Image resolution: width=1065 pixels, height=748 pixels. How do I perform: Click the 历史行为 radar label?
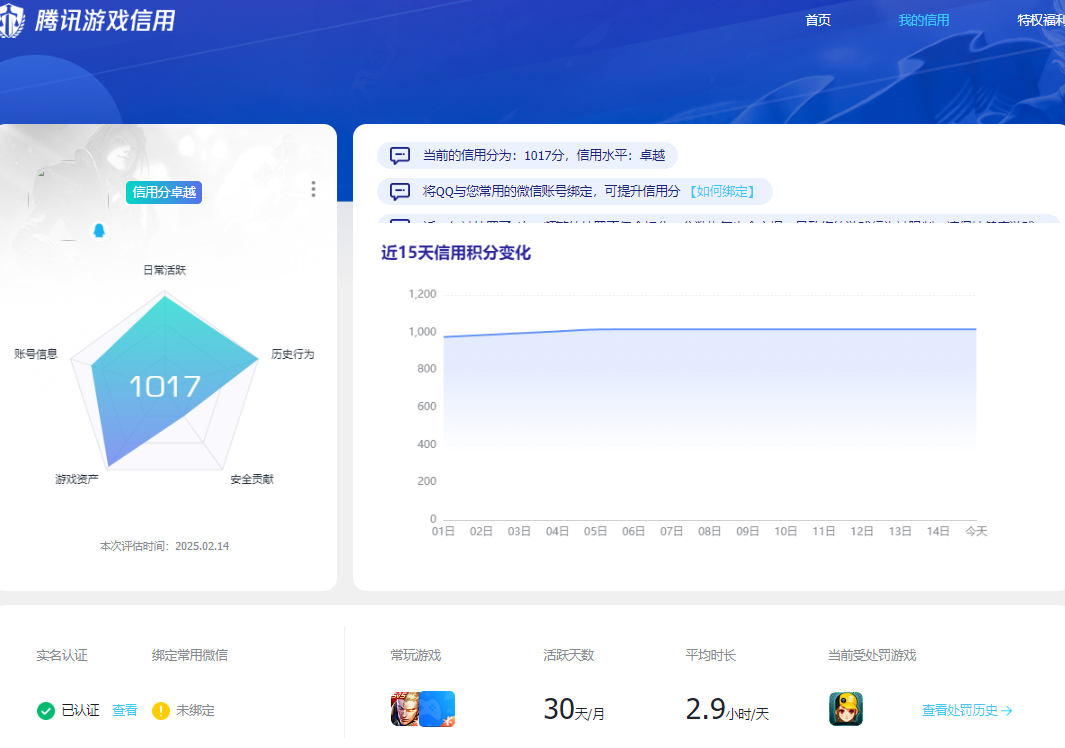(x=293, y=354)
